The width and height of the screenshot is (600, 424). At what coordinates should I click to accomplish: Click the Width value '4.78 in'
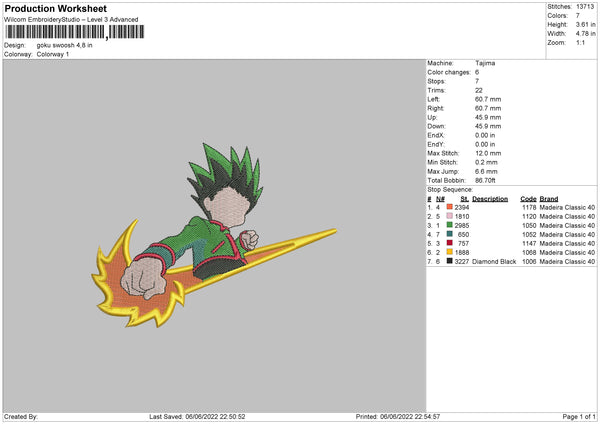click(x=585, y=34)
